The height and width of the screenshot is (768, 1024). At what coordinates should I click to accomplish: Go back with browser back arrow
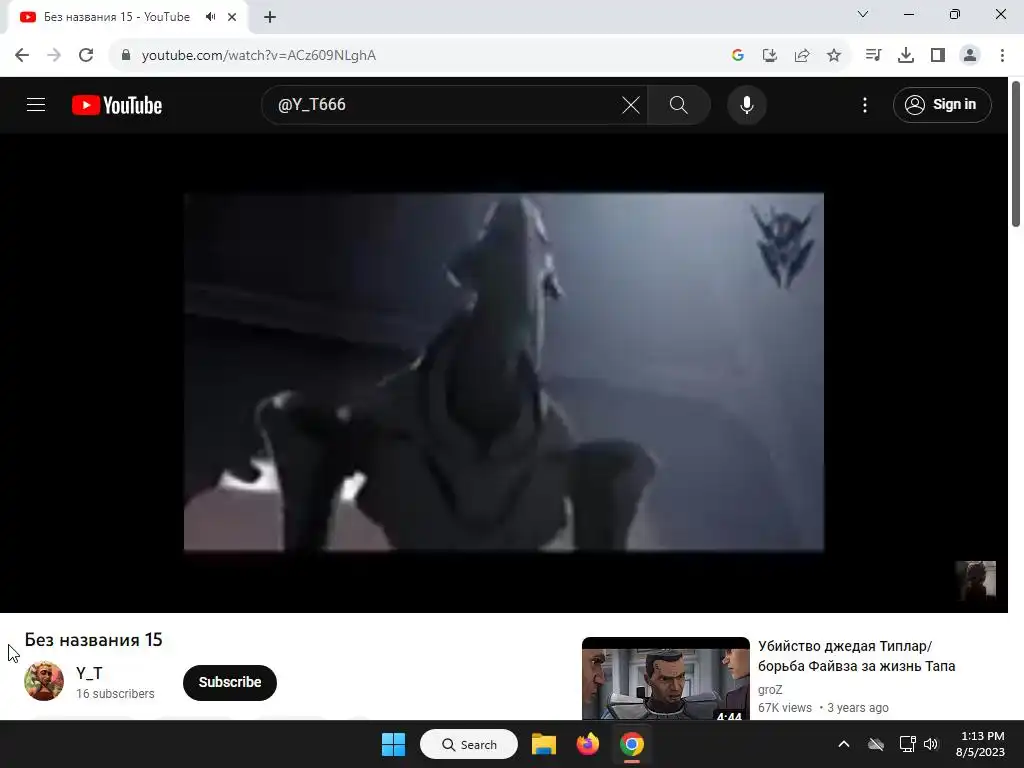pyautogui.click(x=22, y=55)
